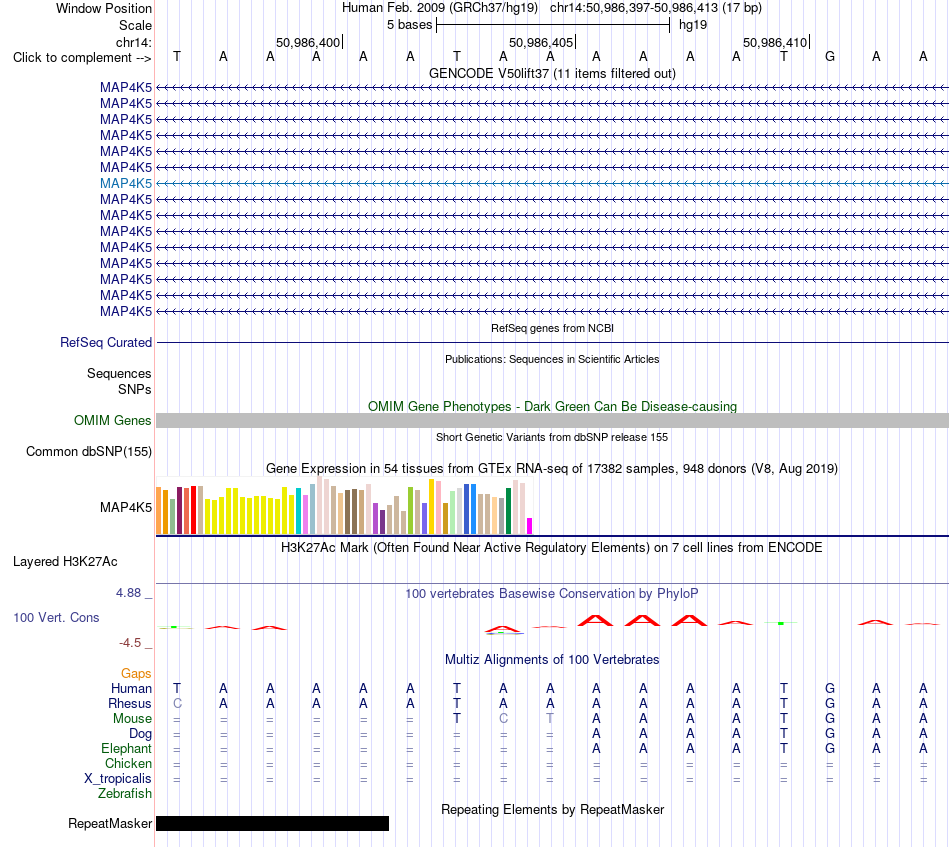Image resolution: width=950 pixels, height=847 pixels.
Task: Click the hg19 label by scale bar
Action: click(x=693, y=25)
